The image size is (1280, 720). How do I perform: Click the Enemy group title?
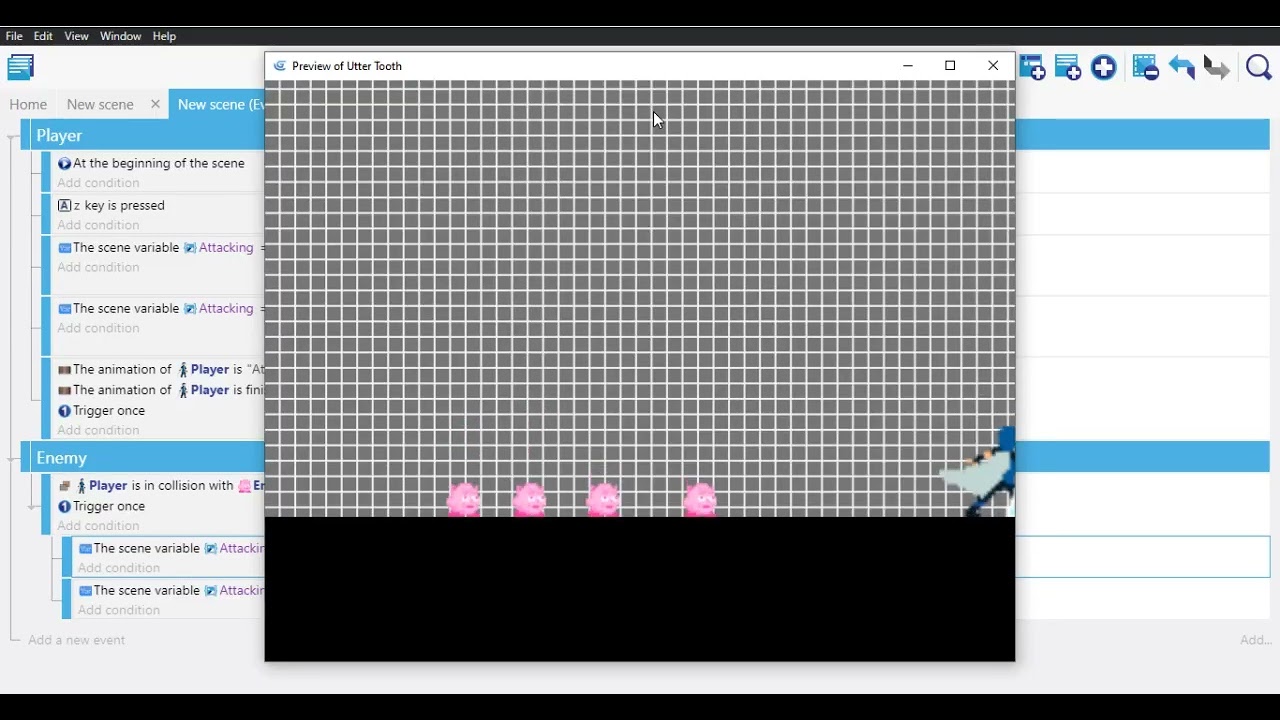(x=62, y=457)
